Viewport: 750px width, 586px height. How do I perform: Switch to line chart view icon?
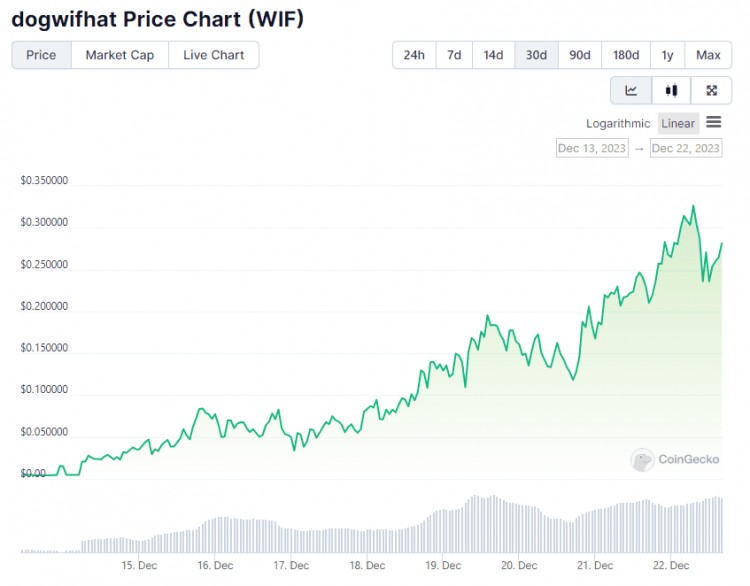[631, 90]
